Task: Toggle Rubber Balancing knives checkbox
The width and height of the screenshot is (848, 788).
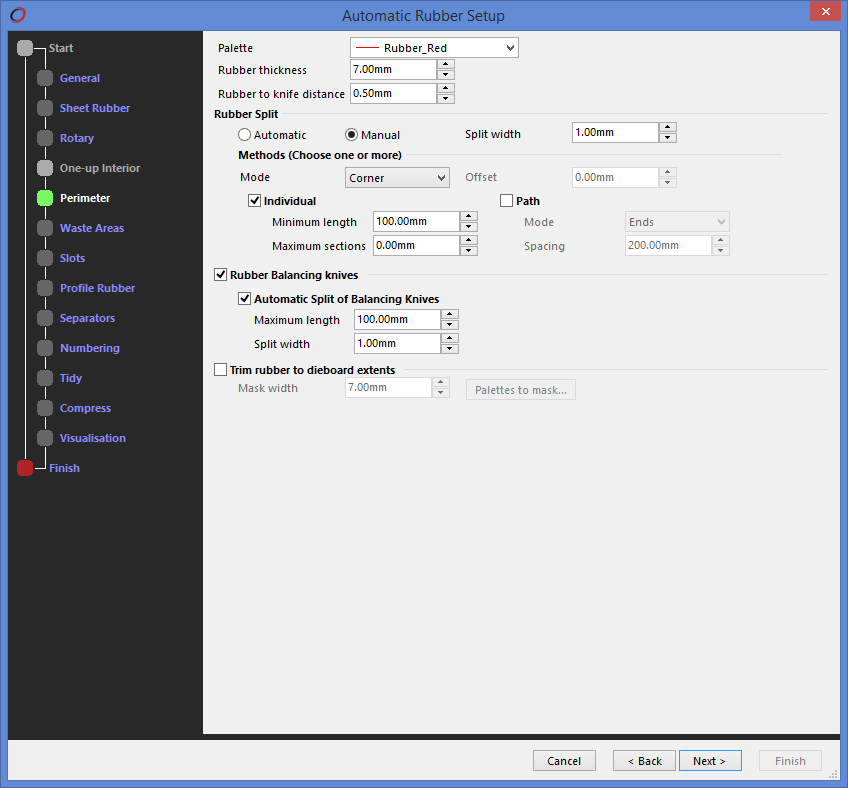Action: 221,275
